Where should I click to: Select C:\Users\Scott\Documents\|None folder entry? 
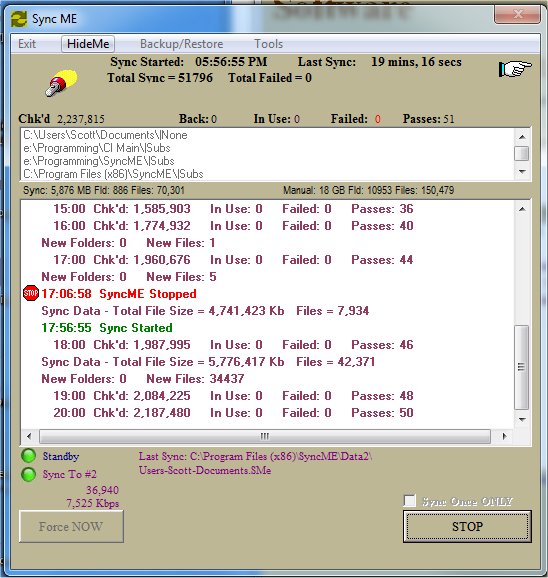click(105, 135)
